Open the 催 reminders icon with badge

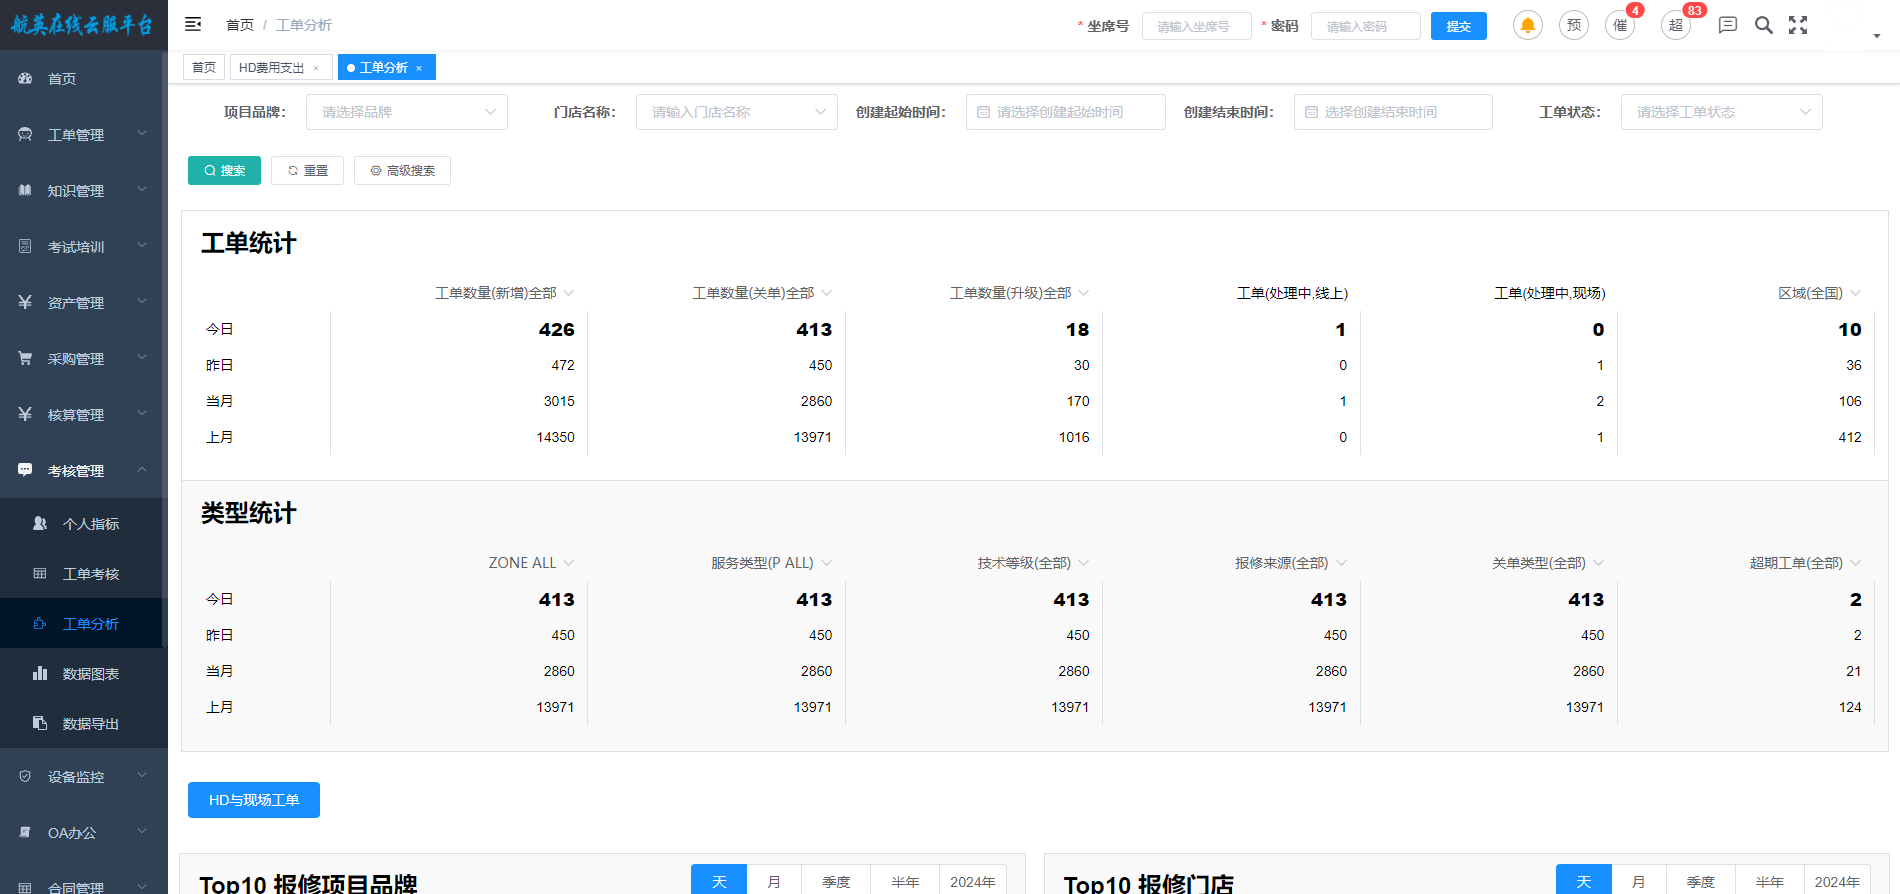(1620, 26)
